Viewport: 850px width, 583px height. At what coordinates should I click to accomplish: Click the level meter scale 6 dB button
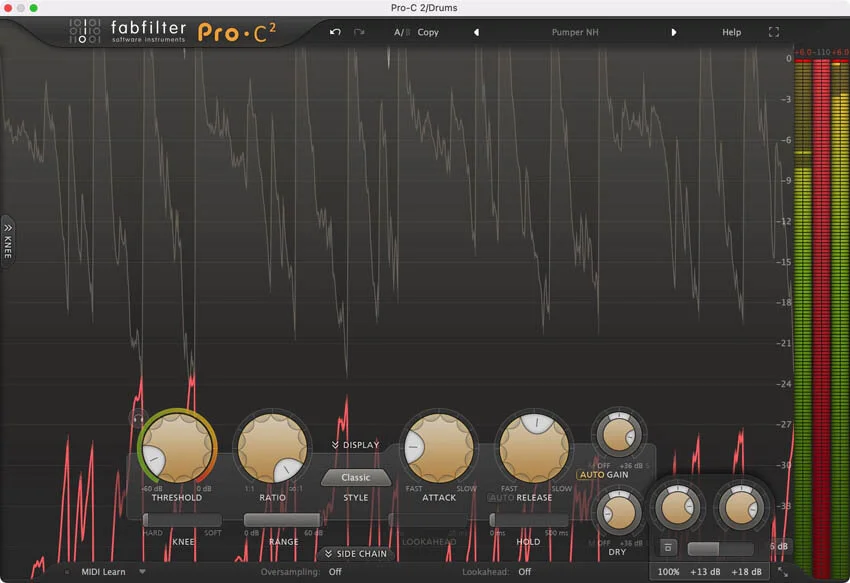click(779, 547)
